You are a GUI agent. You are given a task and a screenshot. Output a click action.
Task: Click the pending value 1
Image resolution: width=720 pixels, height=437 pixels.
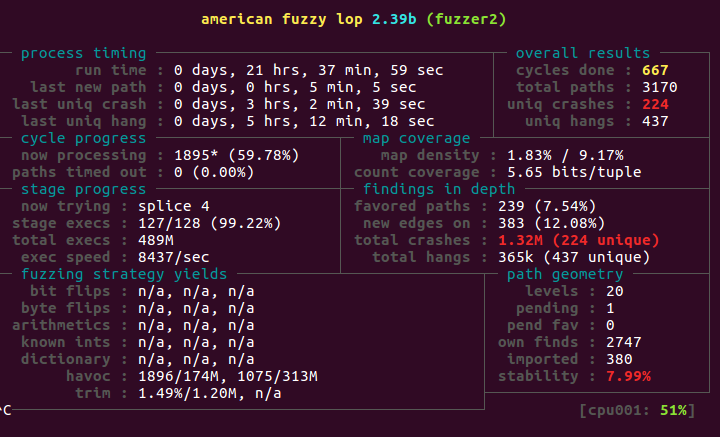(610, 308)
